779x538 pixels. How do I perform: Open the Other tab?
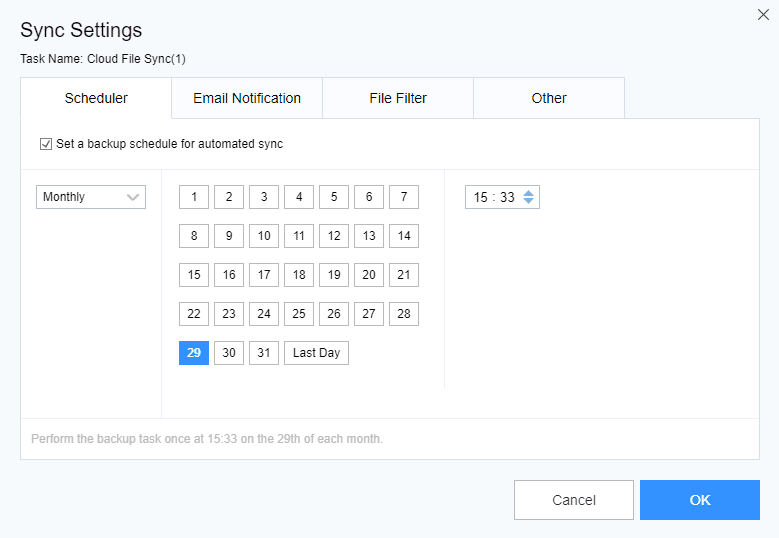[x=549, y=98]
